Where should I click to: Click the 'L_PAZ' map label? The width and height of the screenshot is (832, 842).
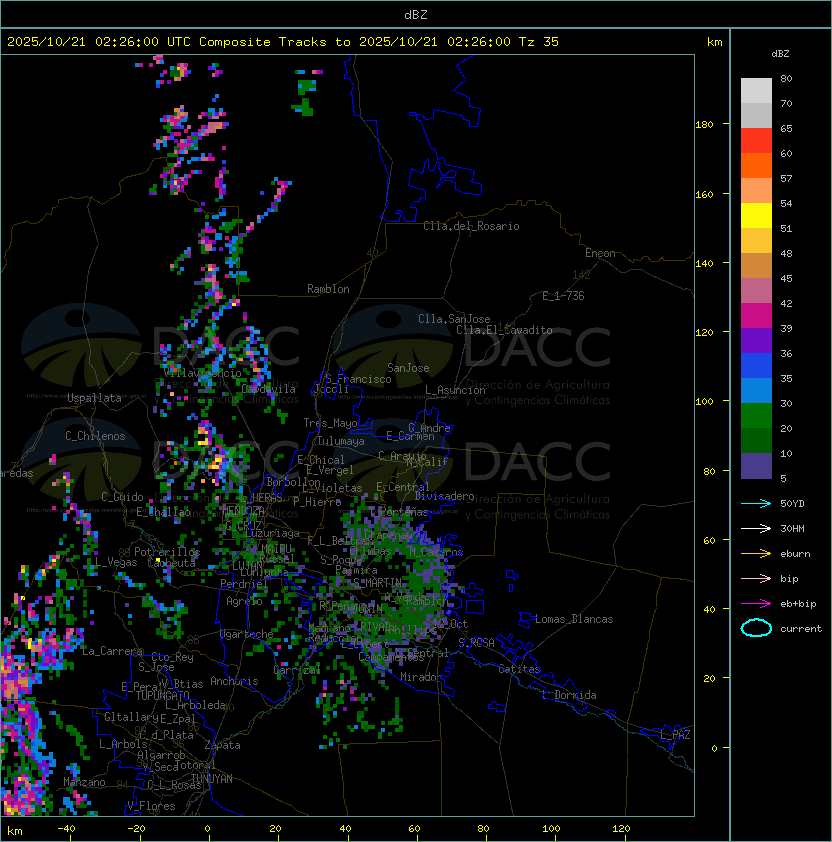click(x=675, y=735)
